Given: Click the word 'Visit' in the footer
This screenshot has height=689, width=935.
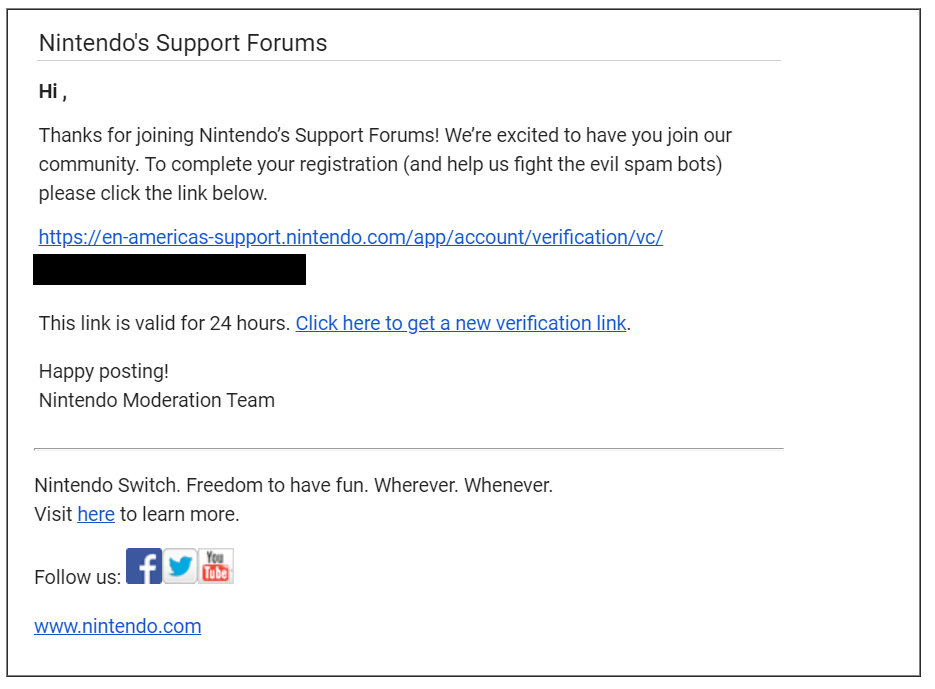Looking at the screenshot, I should coord(54,514).
